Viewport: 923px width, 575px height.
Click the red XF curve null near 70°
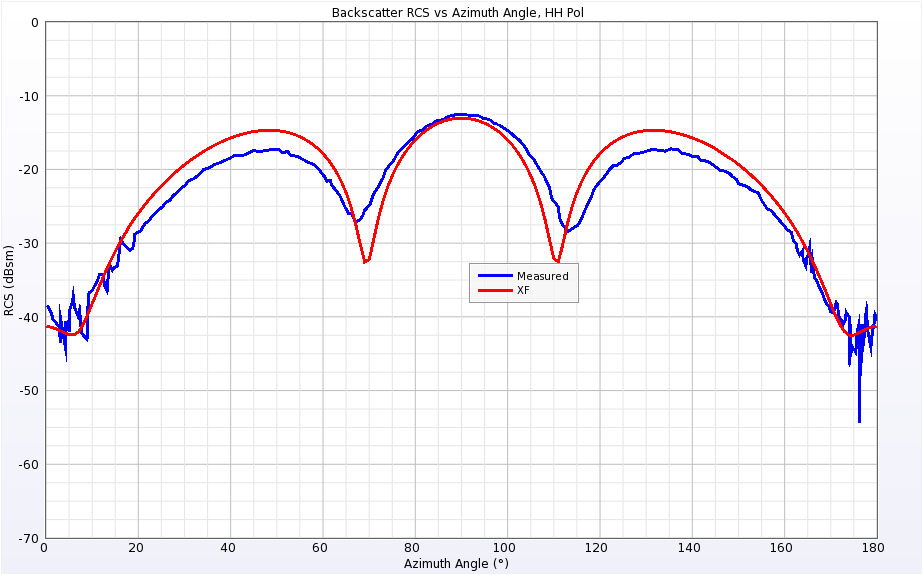point(366,260)
